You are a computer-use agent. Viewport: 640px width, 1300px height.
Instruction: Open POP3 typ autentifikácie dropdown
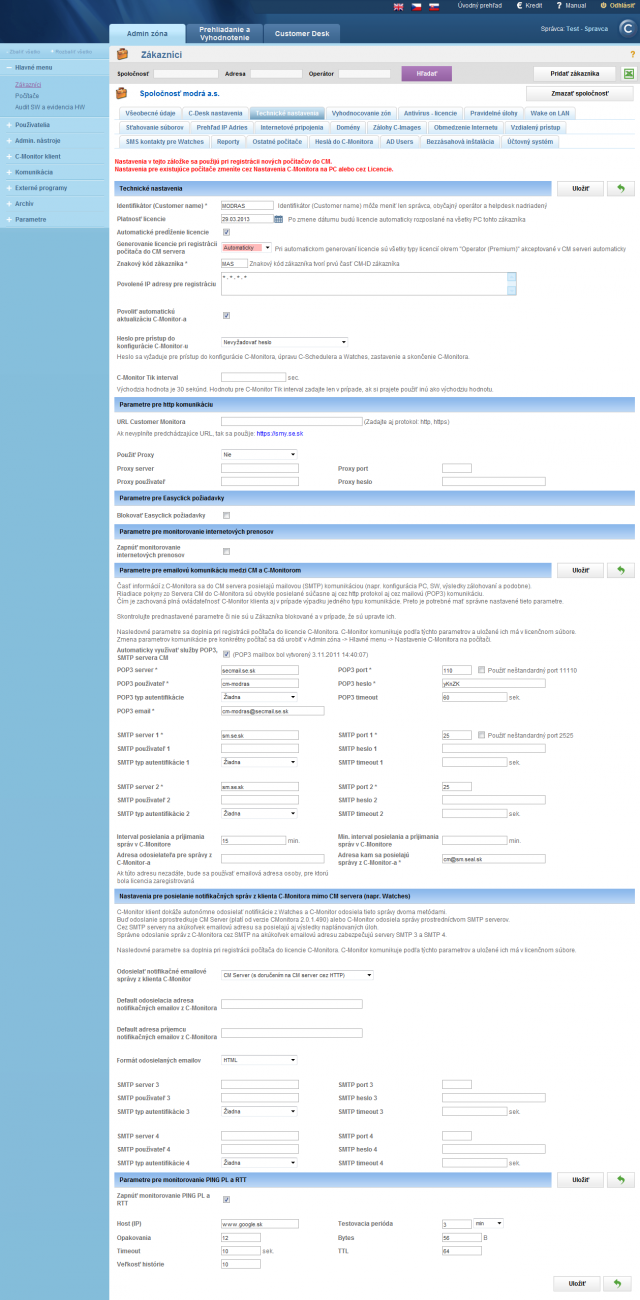coord(259,697)
